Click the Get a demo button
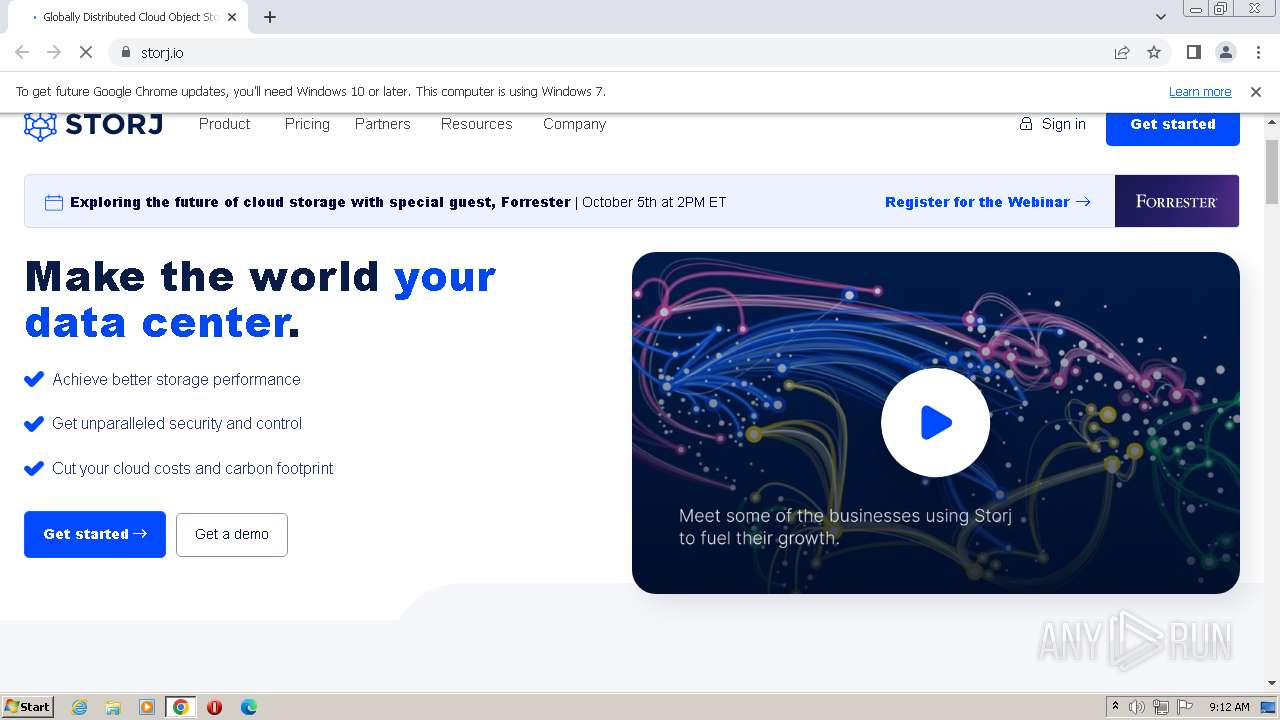The image size is (1280, 720). coord(232,534)
